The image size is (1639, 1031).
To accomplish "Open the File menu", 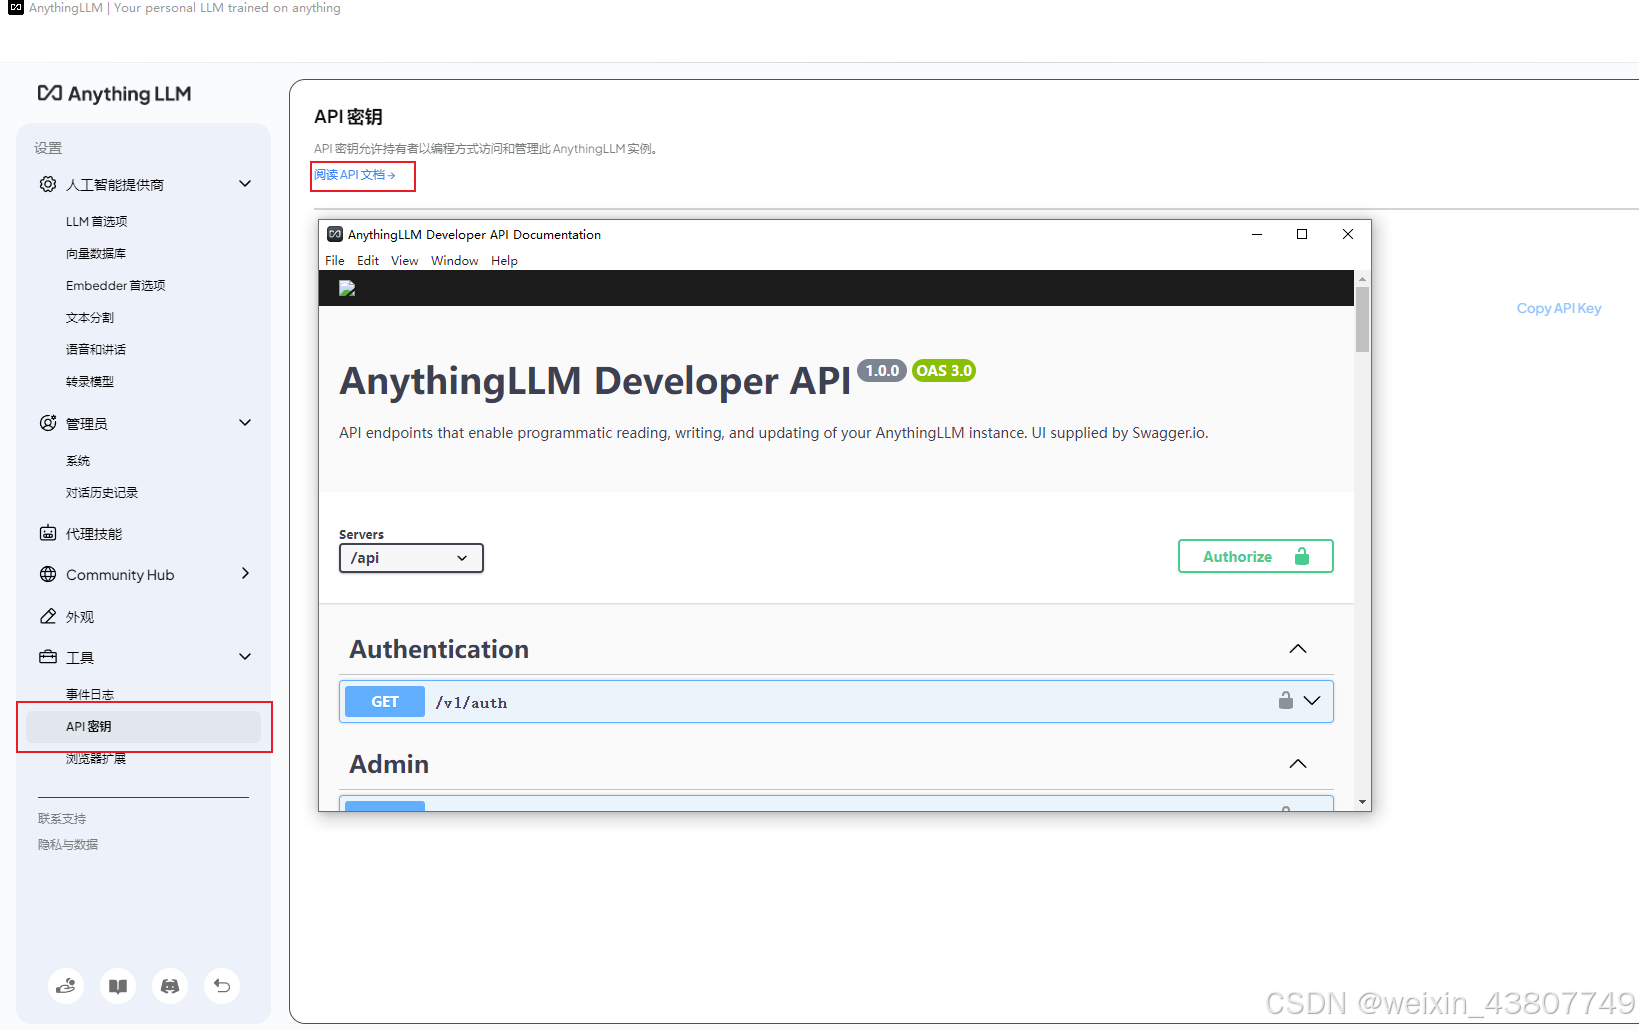I will 335,261.
